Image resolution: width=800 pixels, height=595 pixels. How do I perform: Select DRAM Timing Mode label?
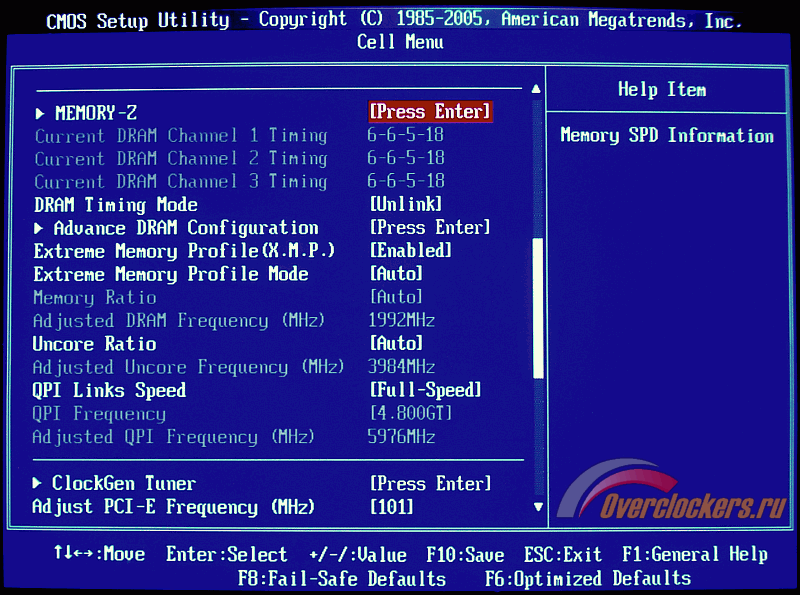point(116,205)
